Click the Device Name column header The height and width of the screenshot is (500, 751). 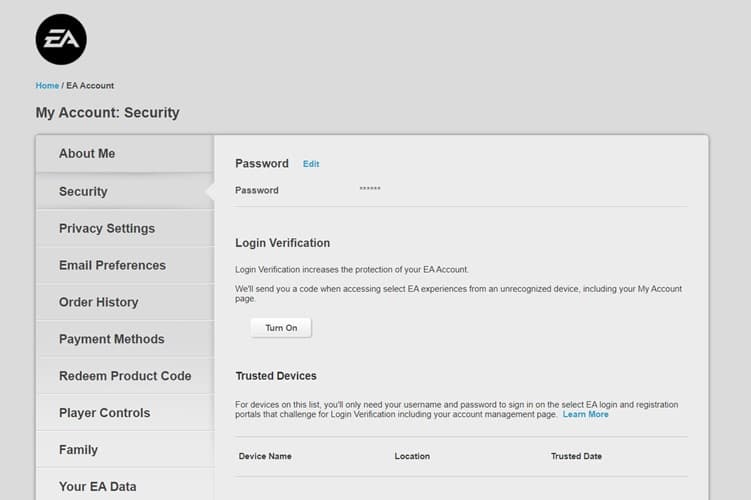coord(265,456)
